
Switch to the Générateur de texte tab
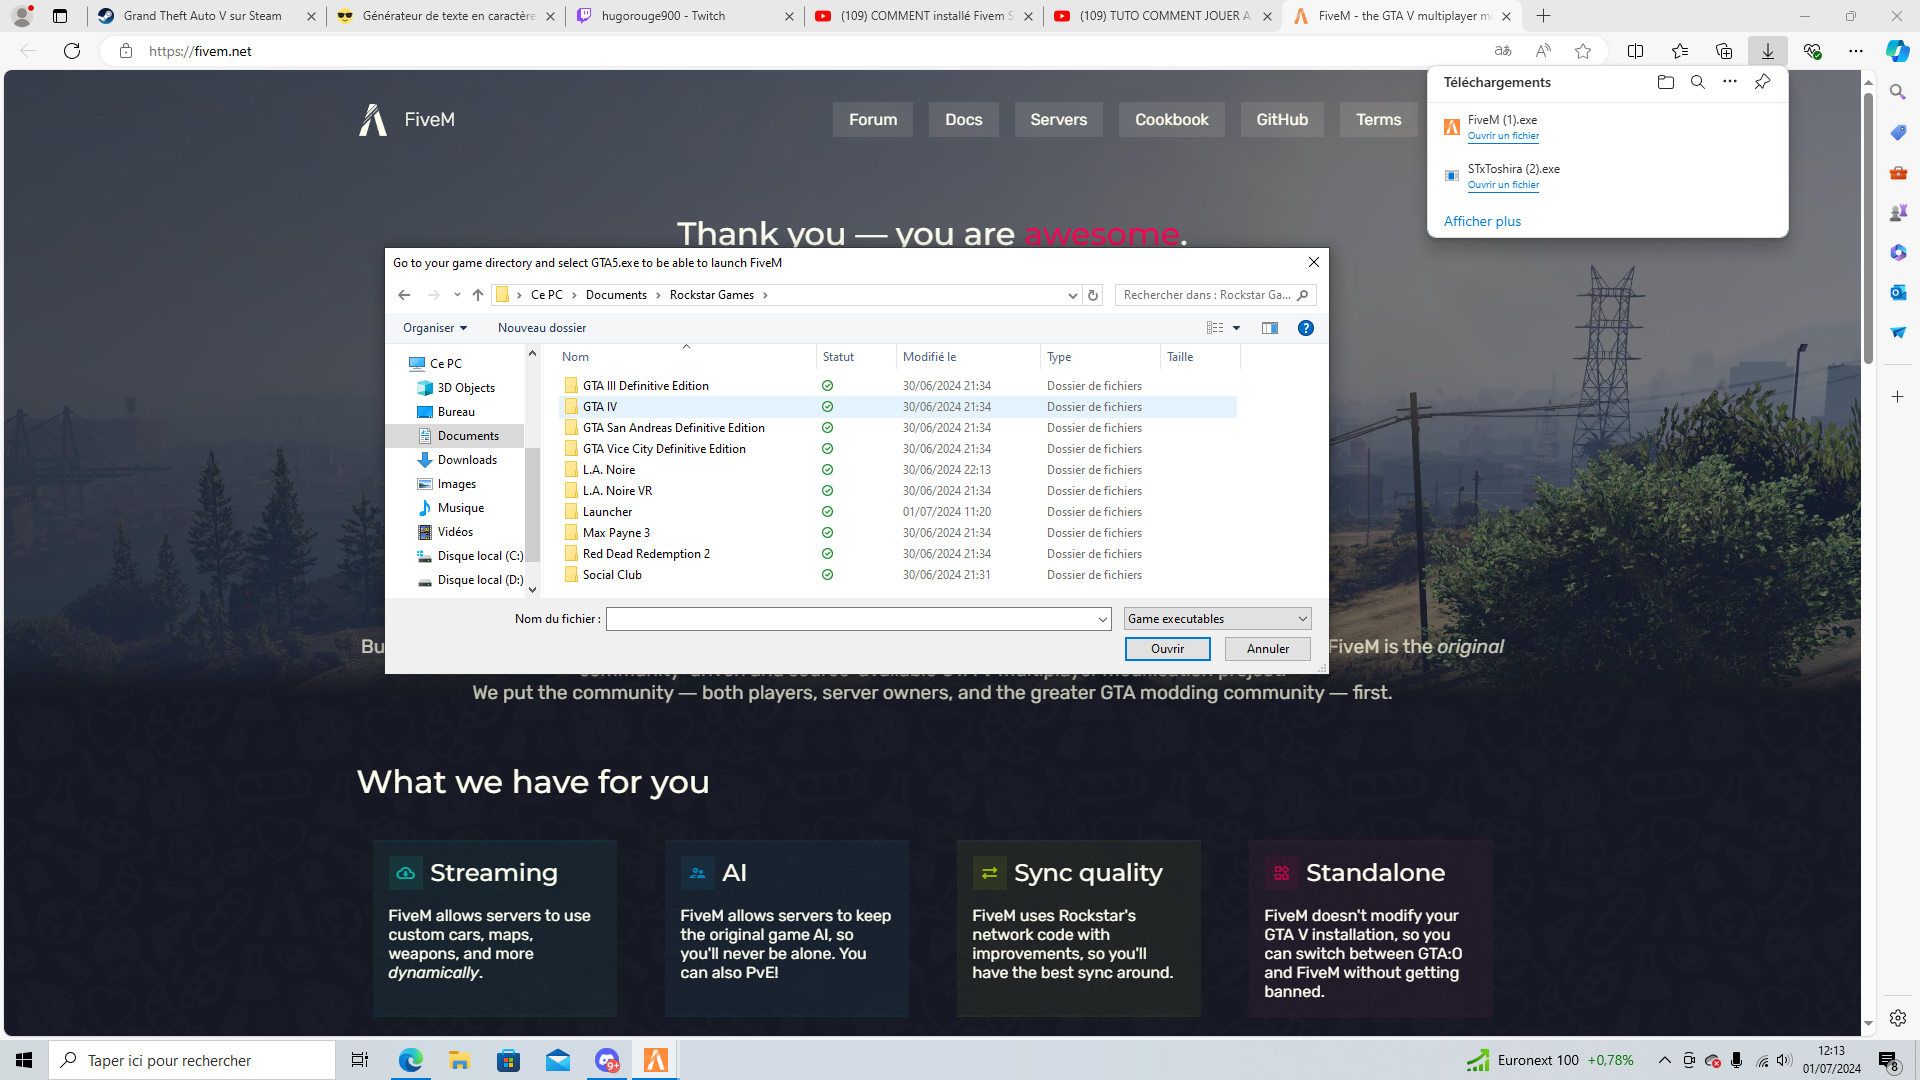click(x=446, y=16)
